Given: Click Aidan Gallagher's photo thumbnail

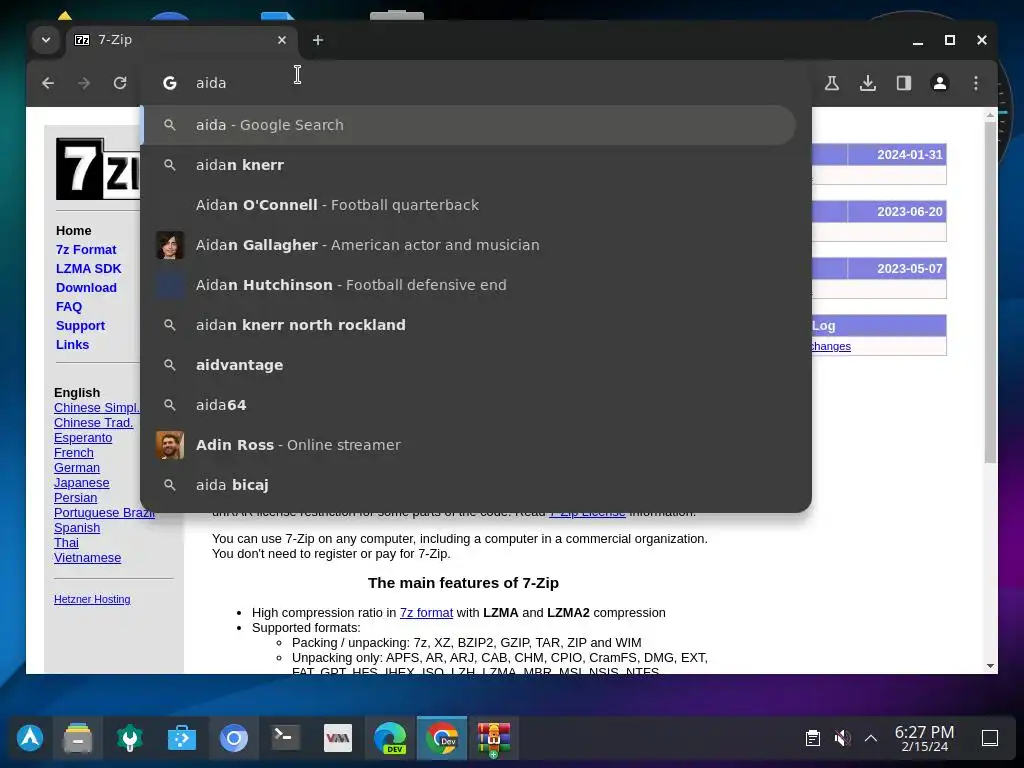Looking at the screenshot, I should pyautogui.click(x=170, y=245).
